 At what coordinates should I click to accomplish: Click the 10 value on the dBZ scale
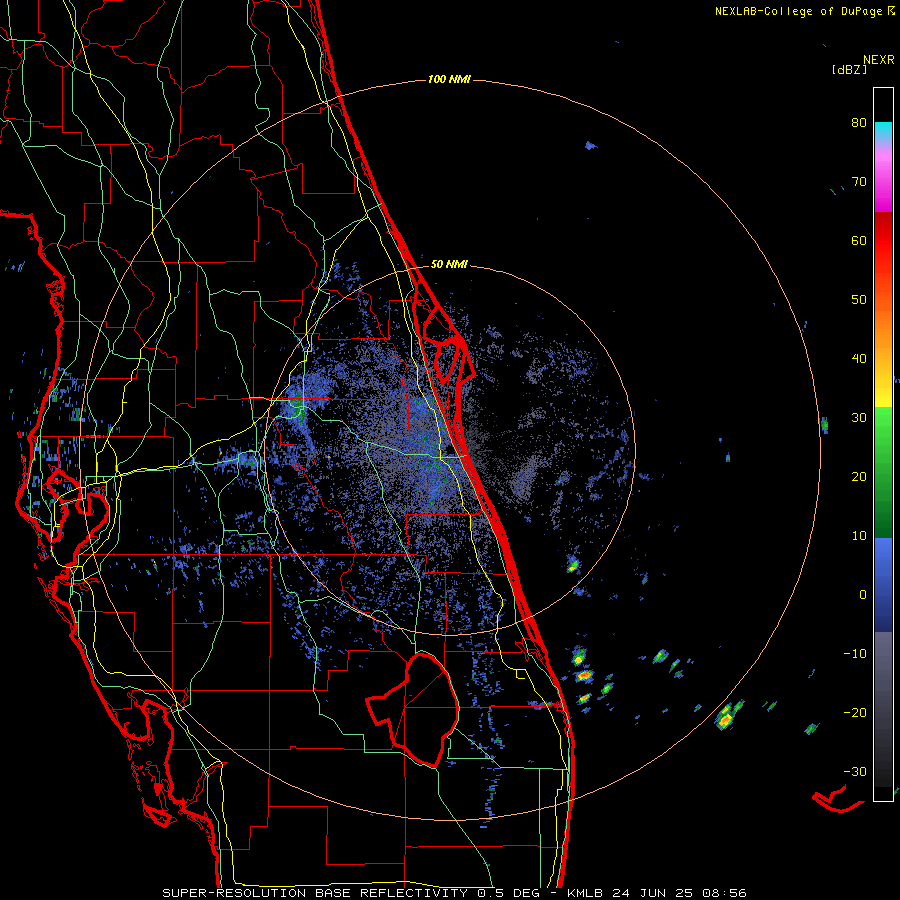(859, 536)
